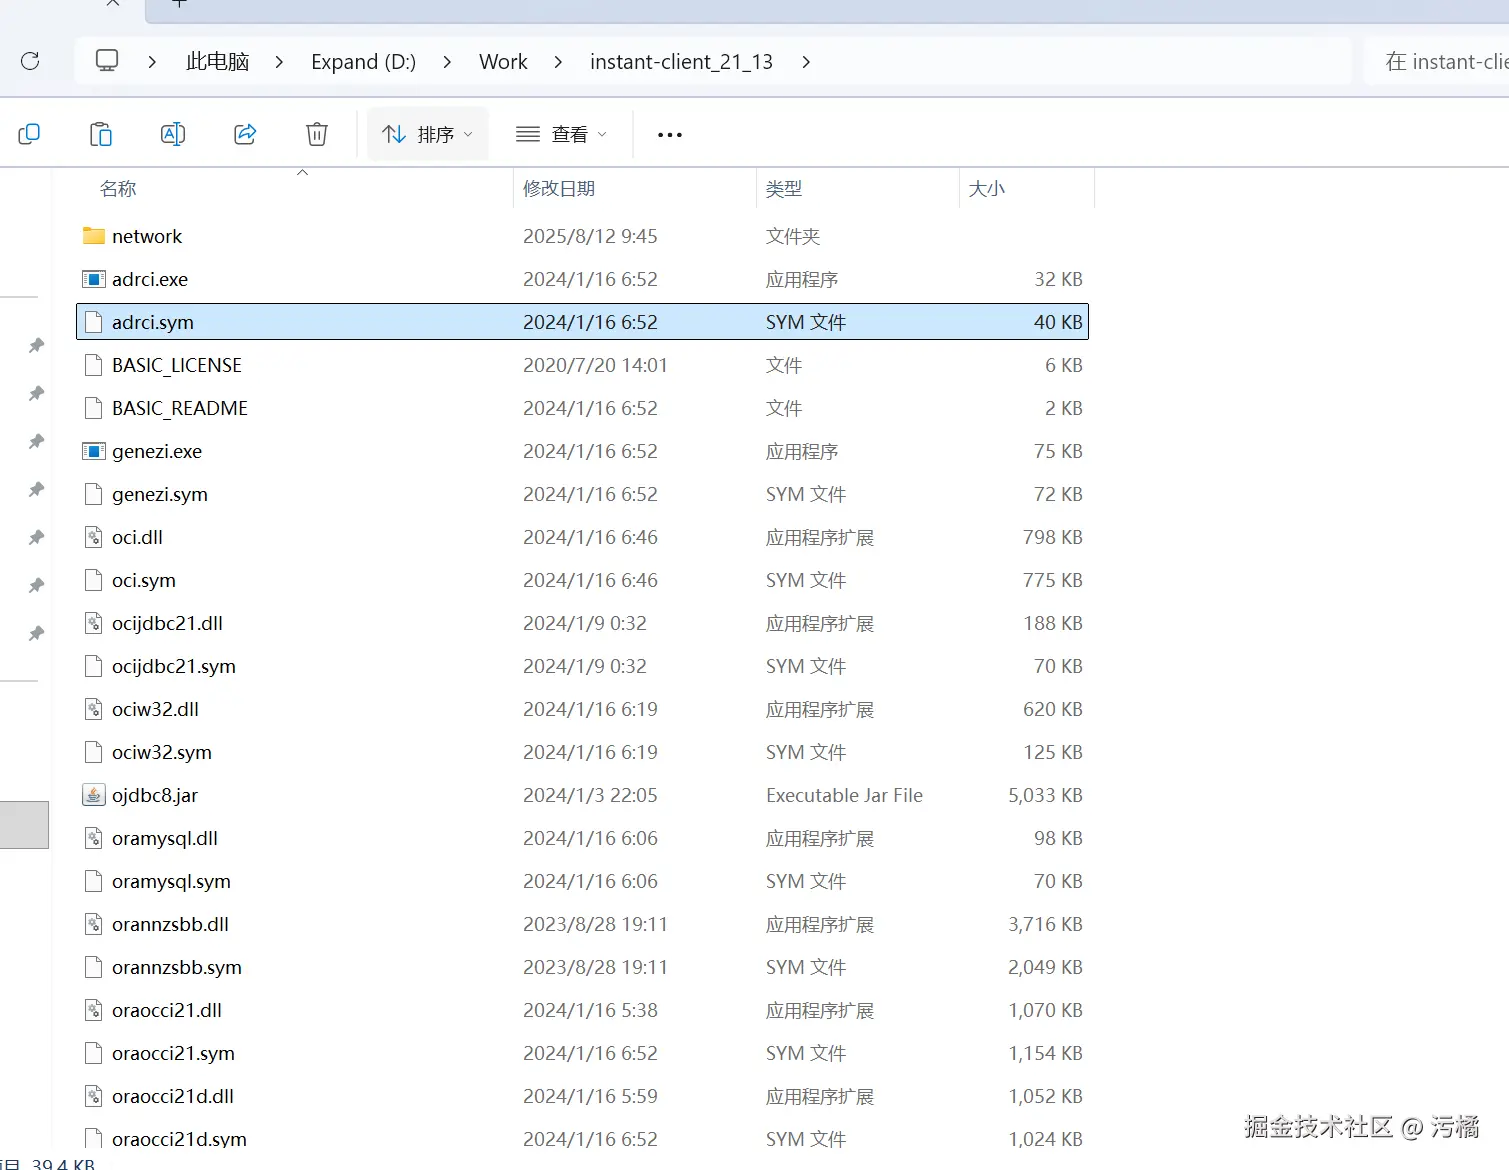Click the 2020/7/20 14:01 date cell
1509x1170 pixels.
(x=595, y=365)
